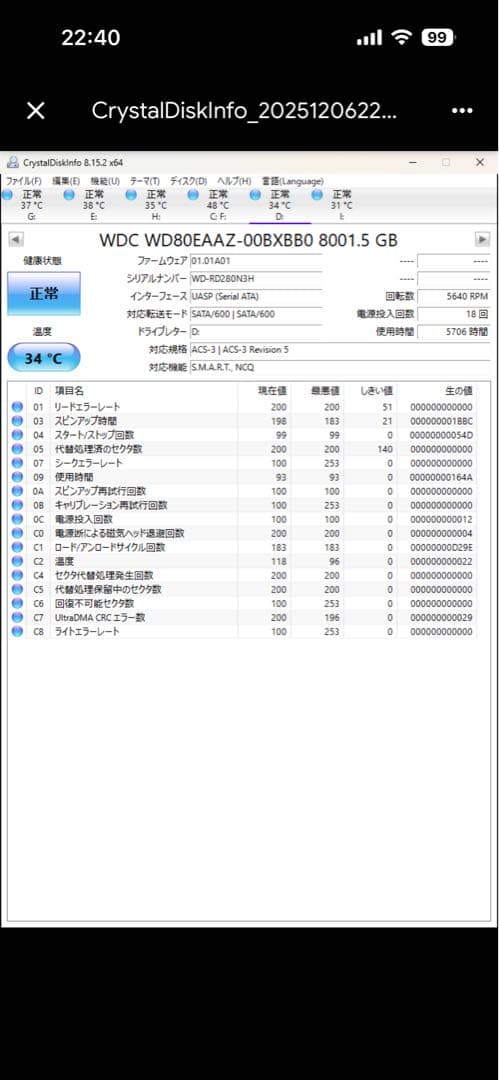Open the ヘルプ(H) menu

pos(234,181)
